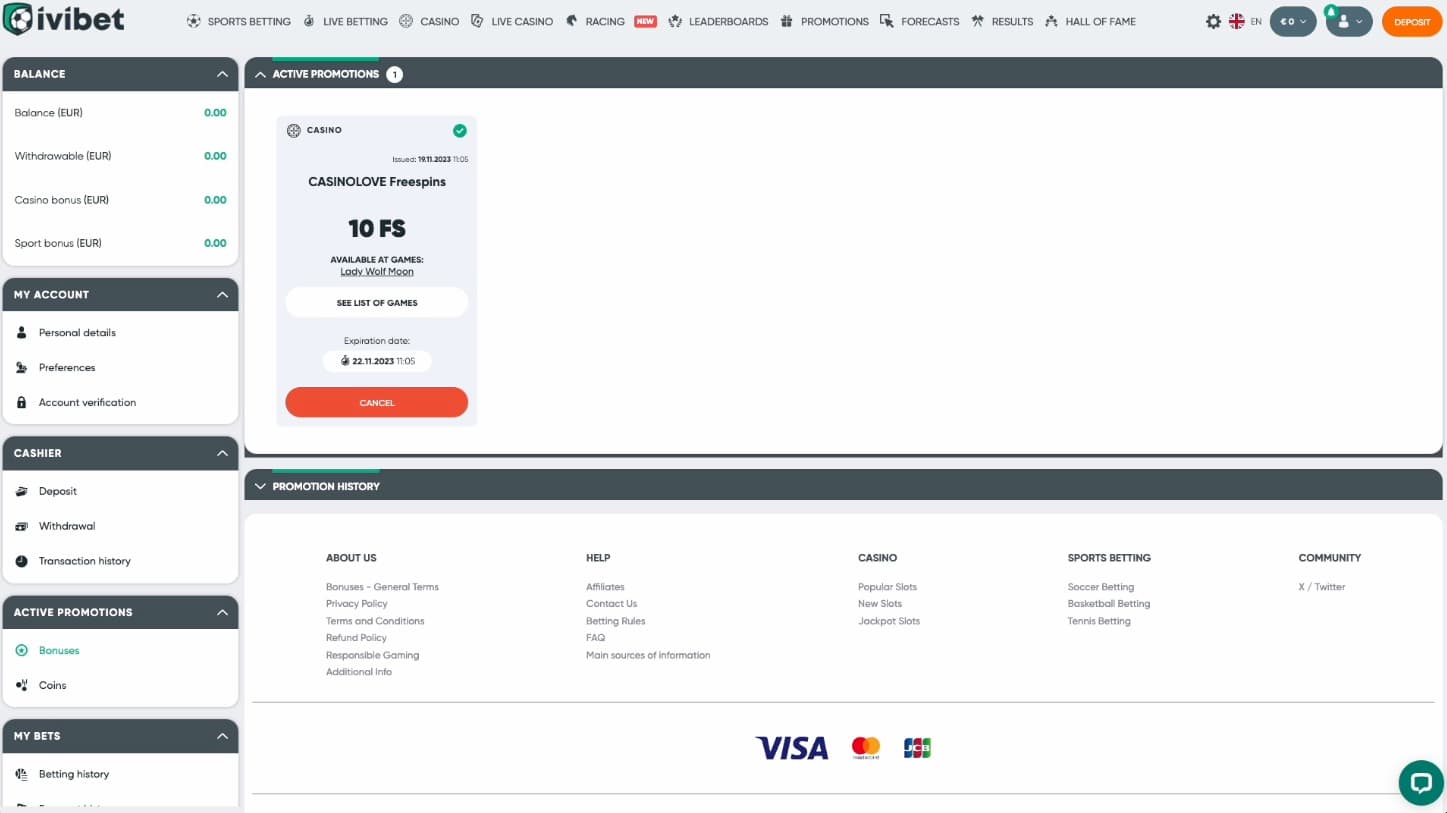
Task: Open Bonuses - General Terms link
Action: [x=382, y=587]
